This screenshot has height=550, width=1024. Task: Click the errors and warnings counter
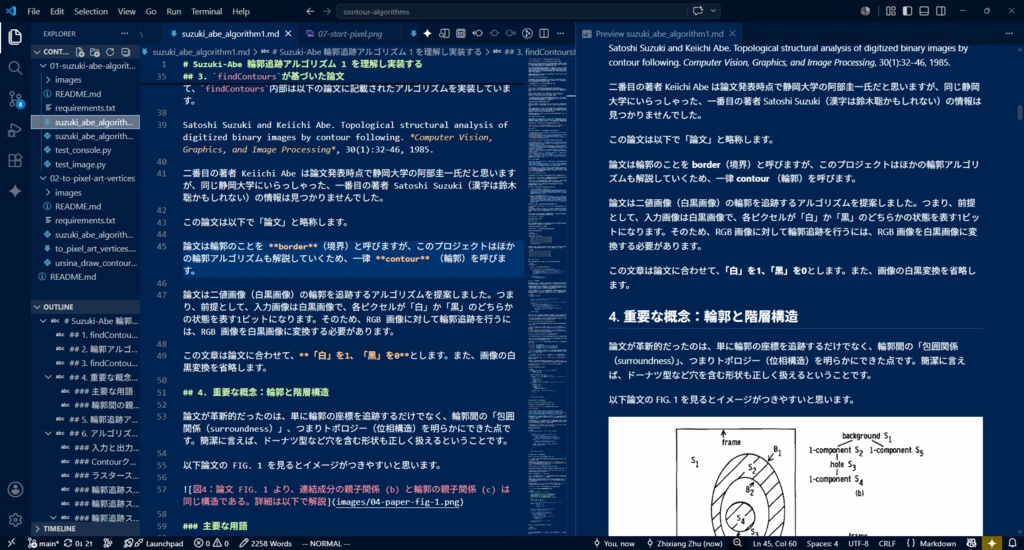212,543
